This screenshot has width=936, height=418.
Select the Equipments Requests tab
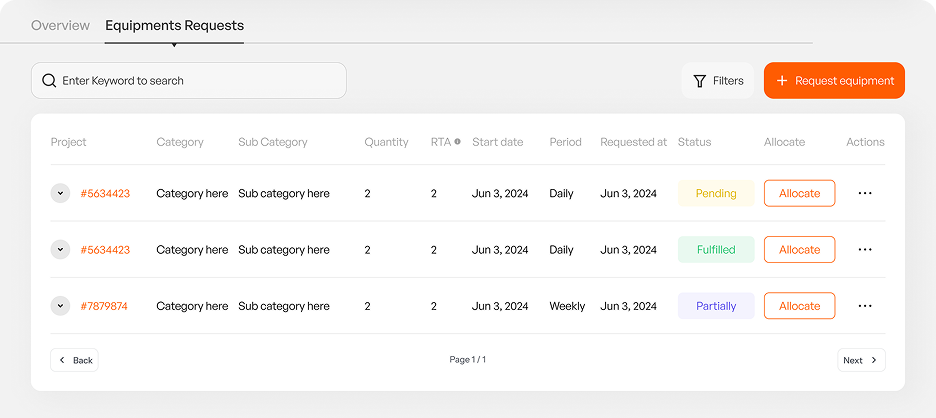[174, 25]
